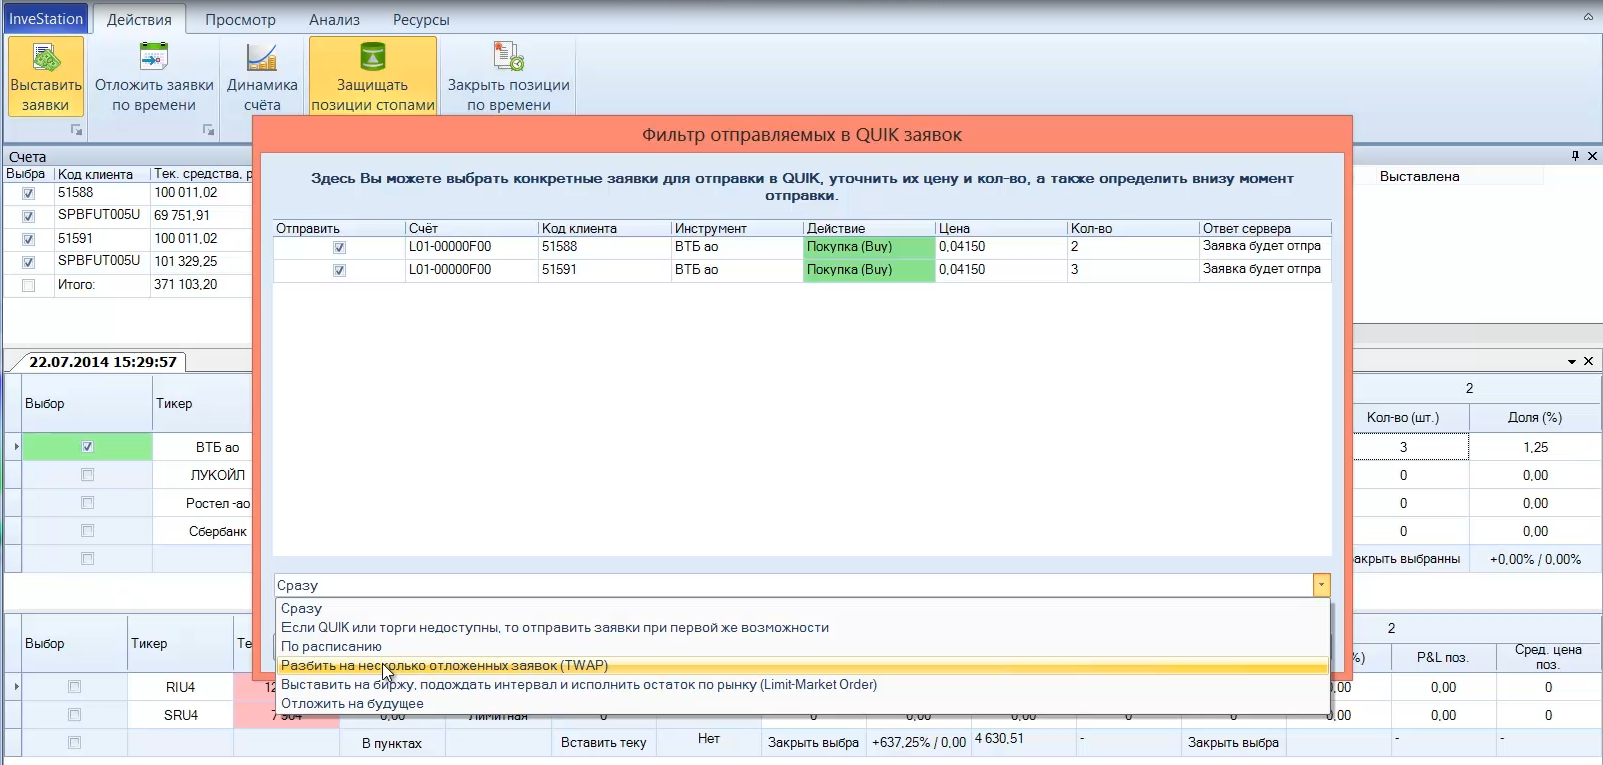Select Отложить на будущее option

pos(802,703)
